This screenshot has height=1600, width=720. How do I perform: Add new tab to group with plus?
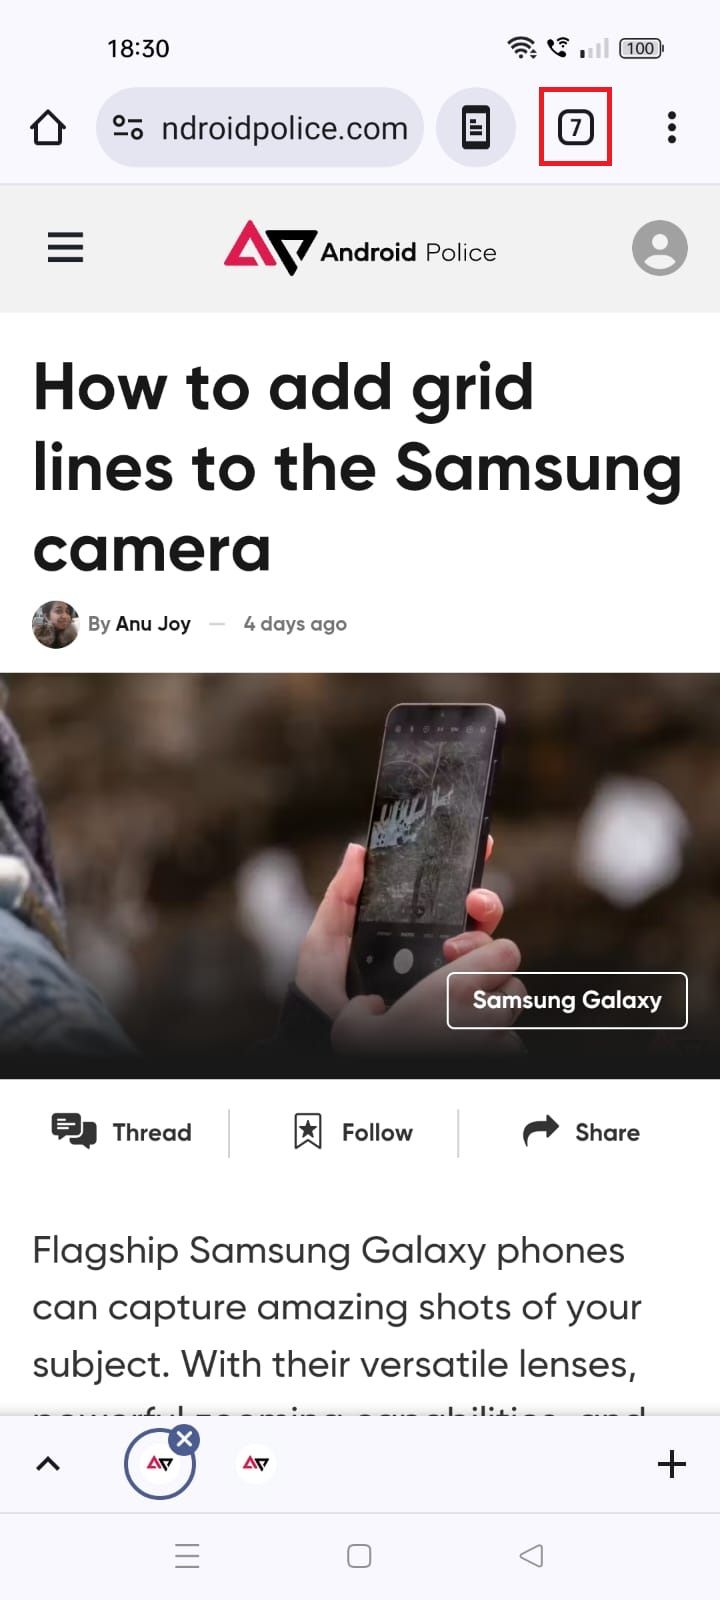click(672, 1464)
